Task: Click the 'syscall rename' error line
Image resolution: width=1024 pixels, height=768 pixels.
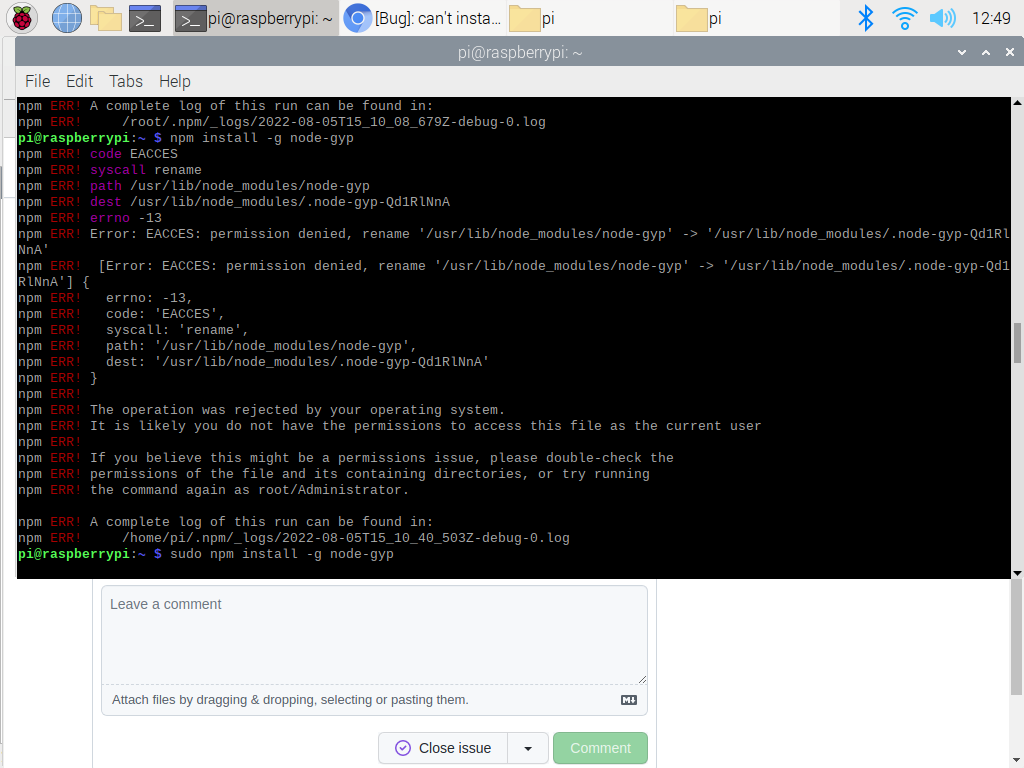Action: click(146, 170)
